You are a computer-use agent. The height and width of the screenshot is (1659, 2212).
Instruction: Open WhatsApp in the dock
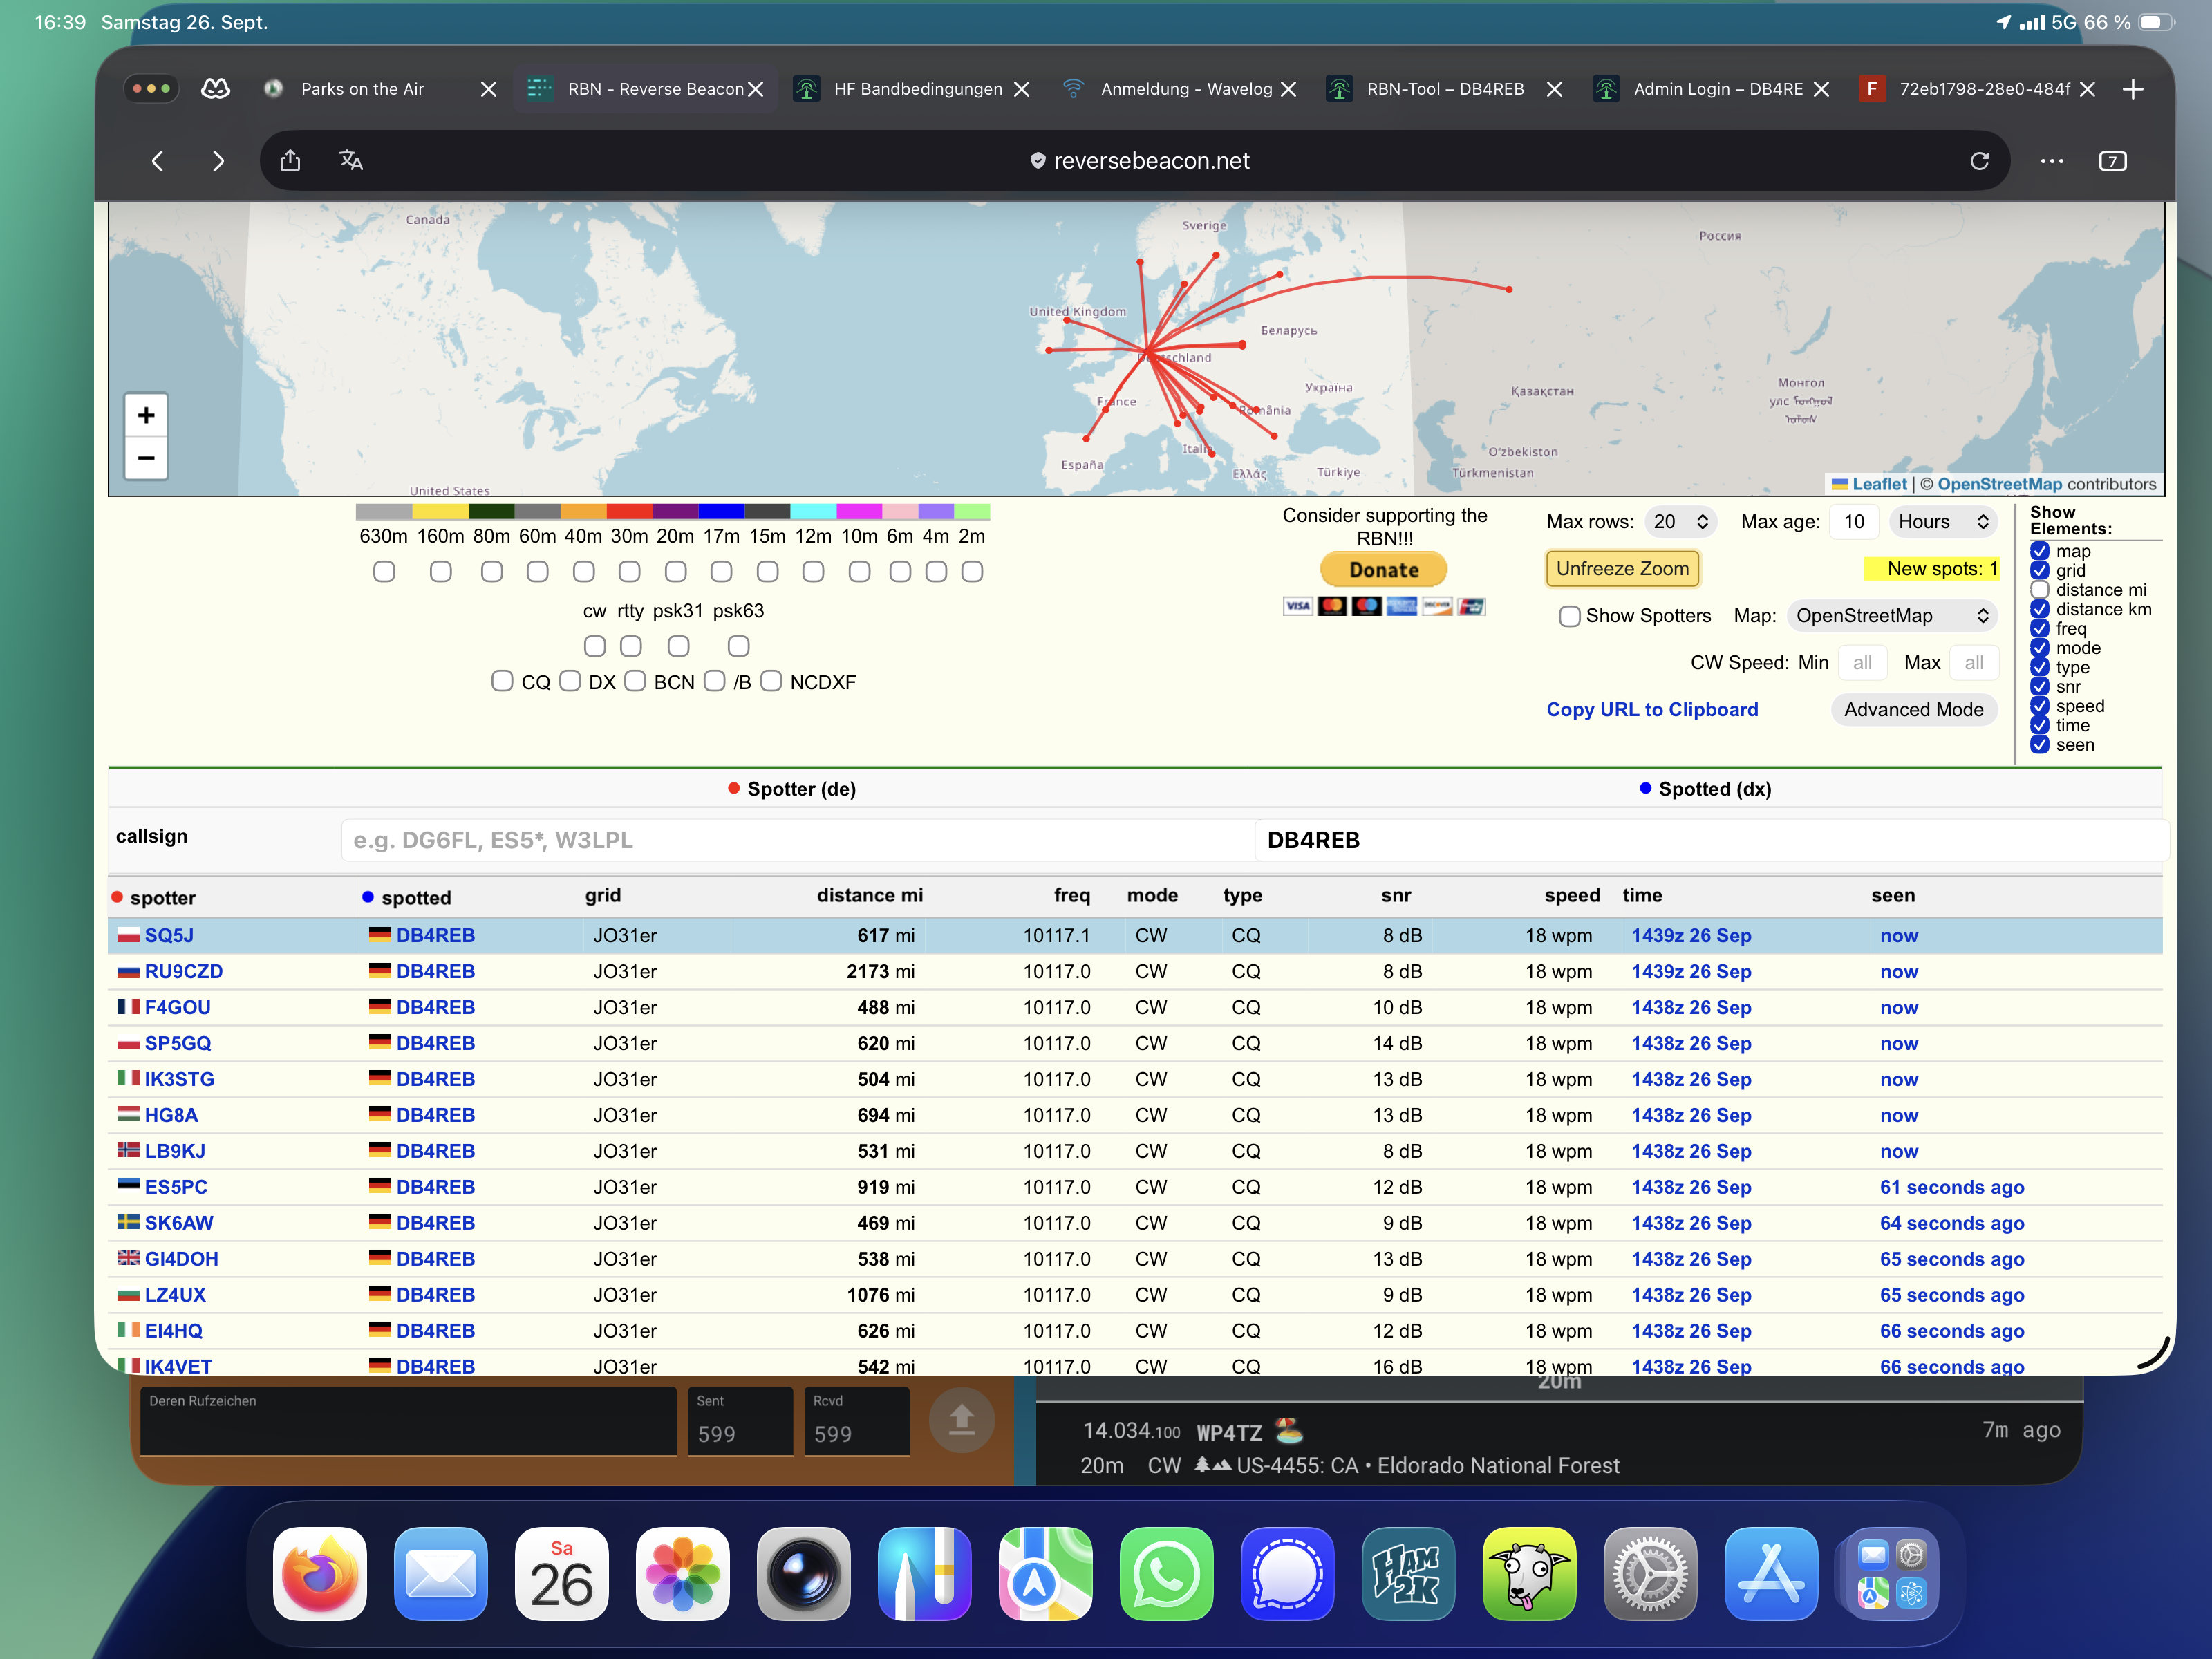pos(1166,1573)
